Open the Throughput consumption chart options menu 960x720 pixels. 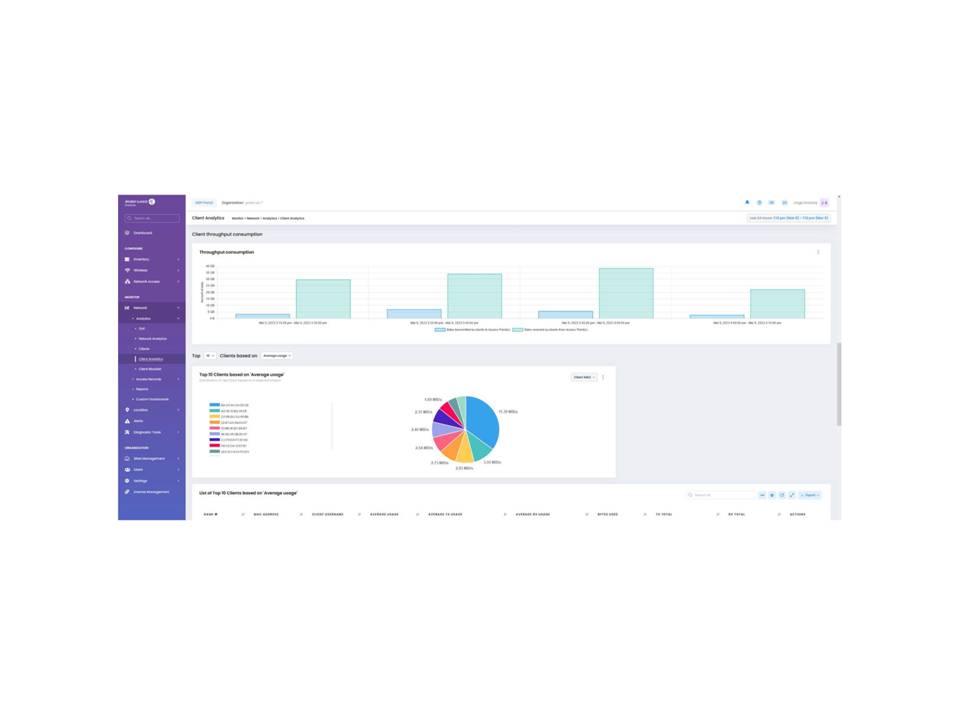(x=818, y=252)
